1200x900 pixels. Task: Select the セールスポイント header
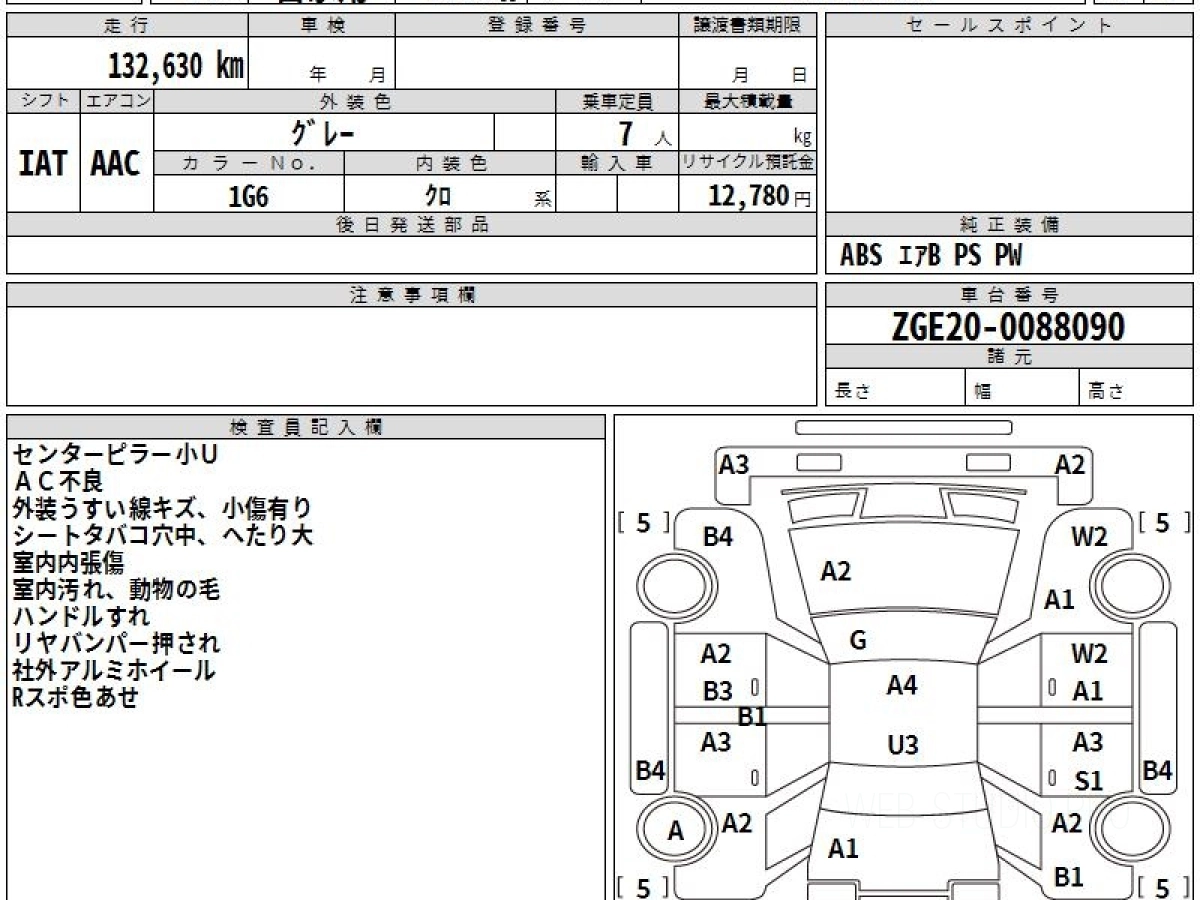tap(1009, 26)
